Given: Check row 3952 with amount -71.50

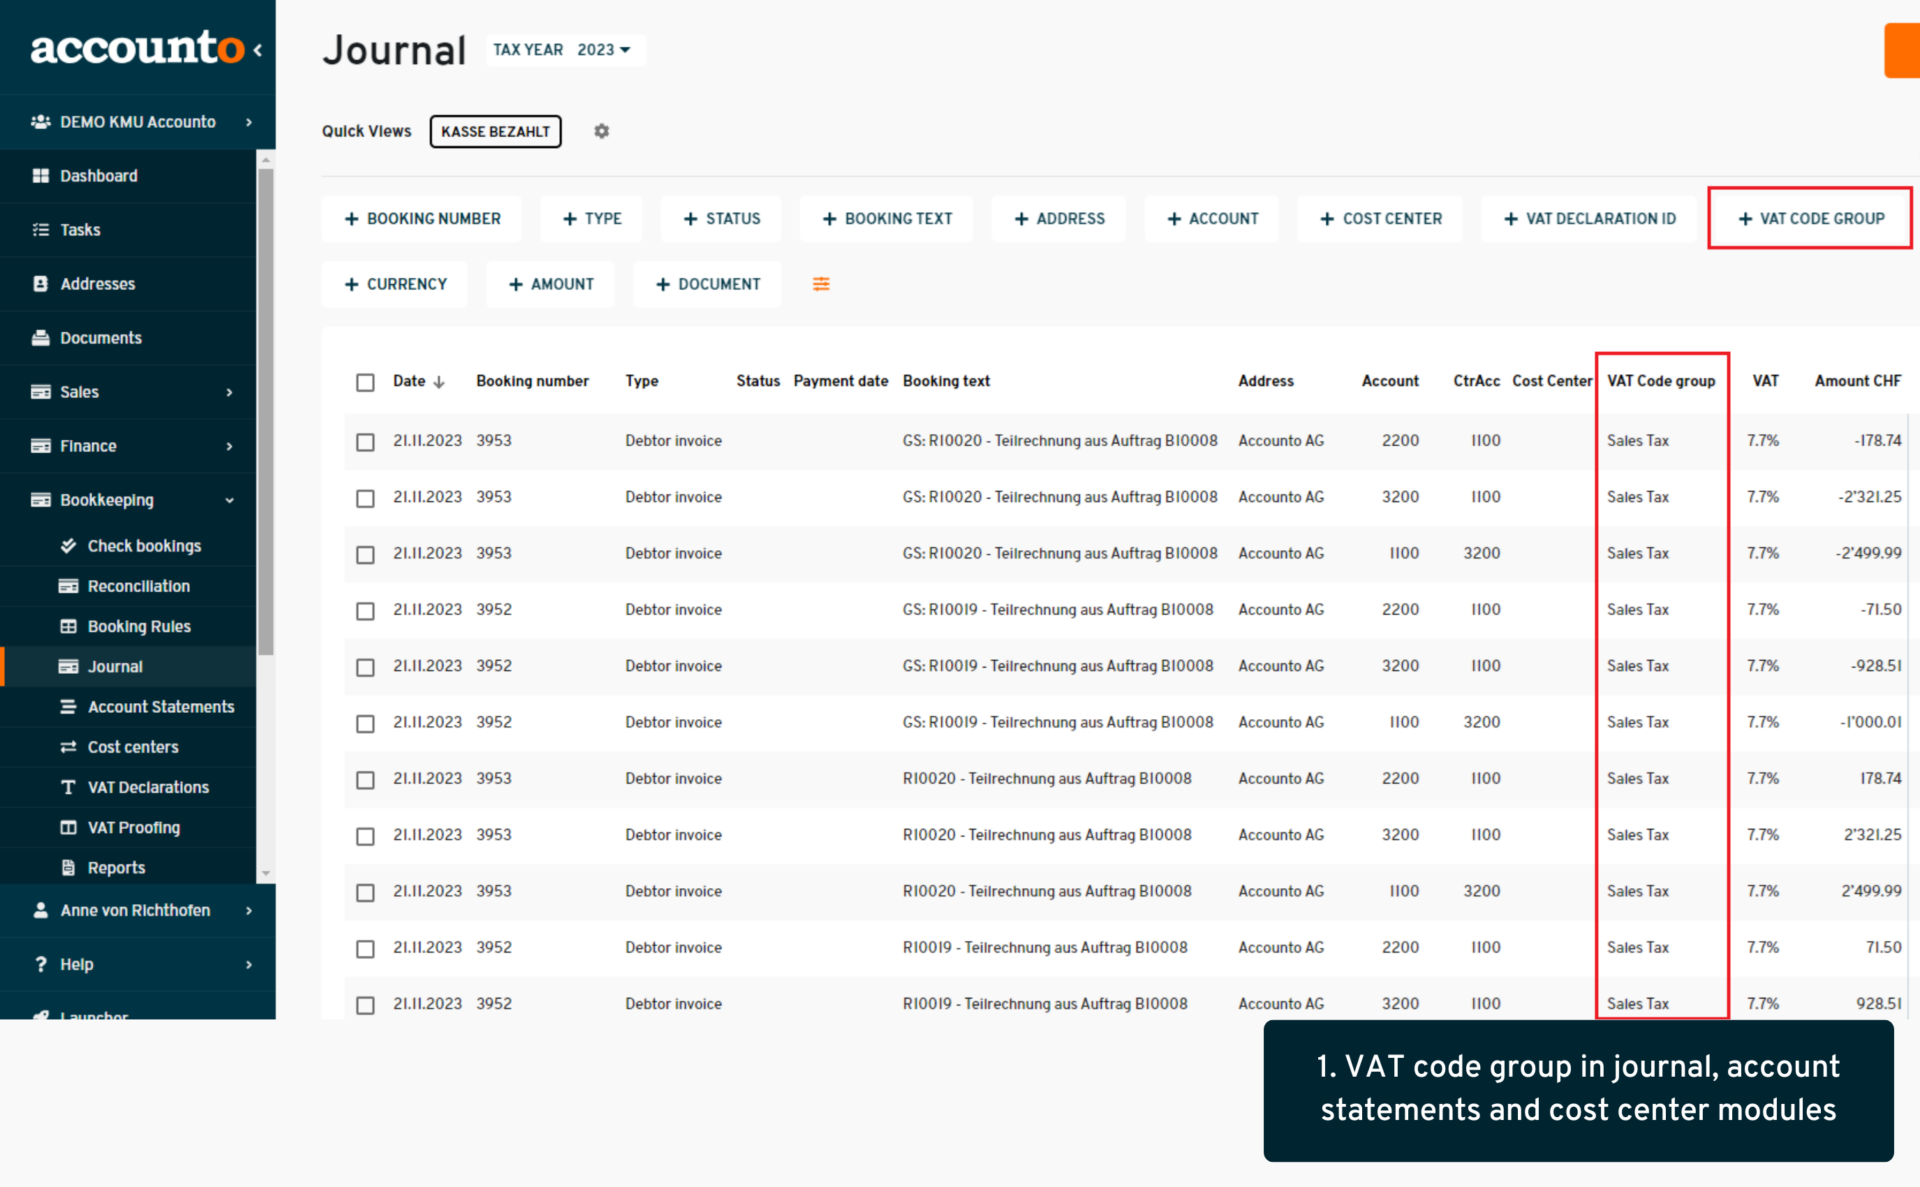Looking at the screenshot, I should (x=365, y=611).
